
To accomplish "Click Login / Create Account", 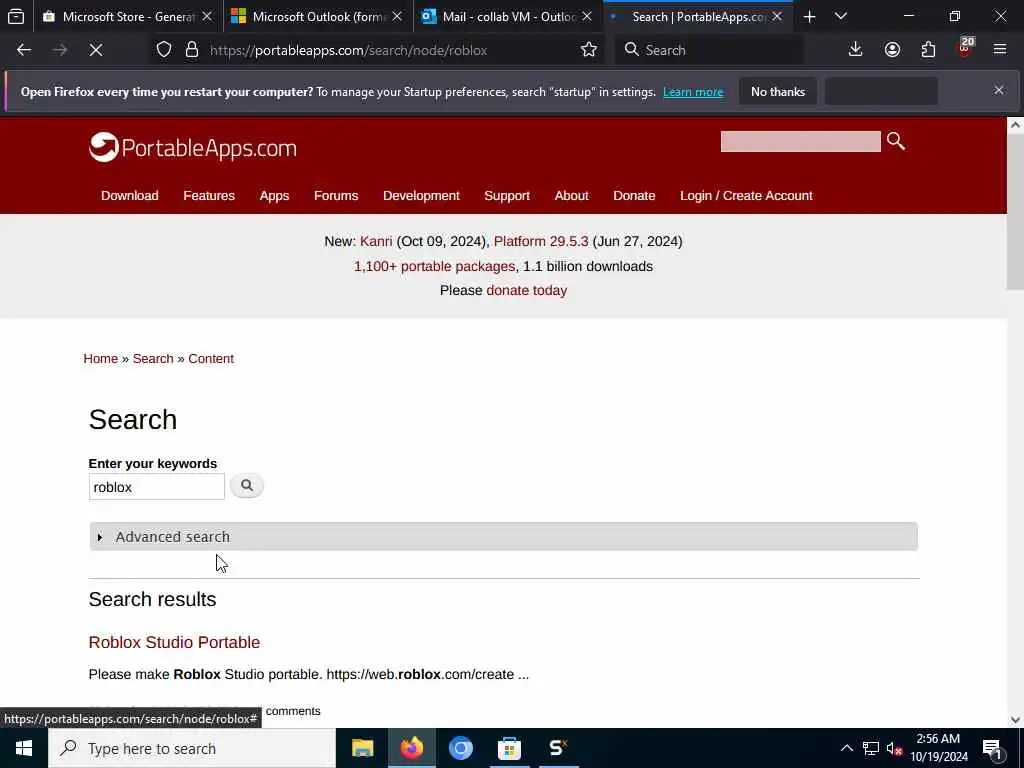I will pyautogui.click(x=746, y=196).
